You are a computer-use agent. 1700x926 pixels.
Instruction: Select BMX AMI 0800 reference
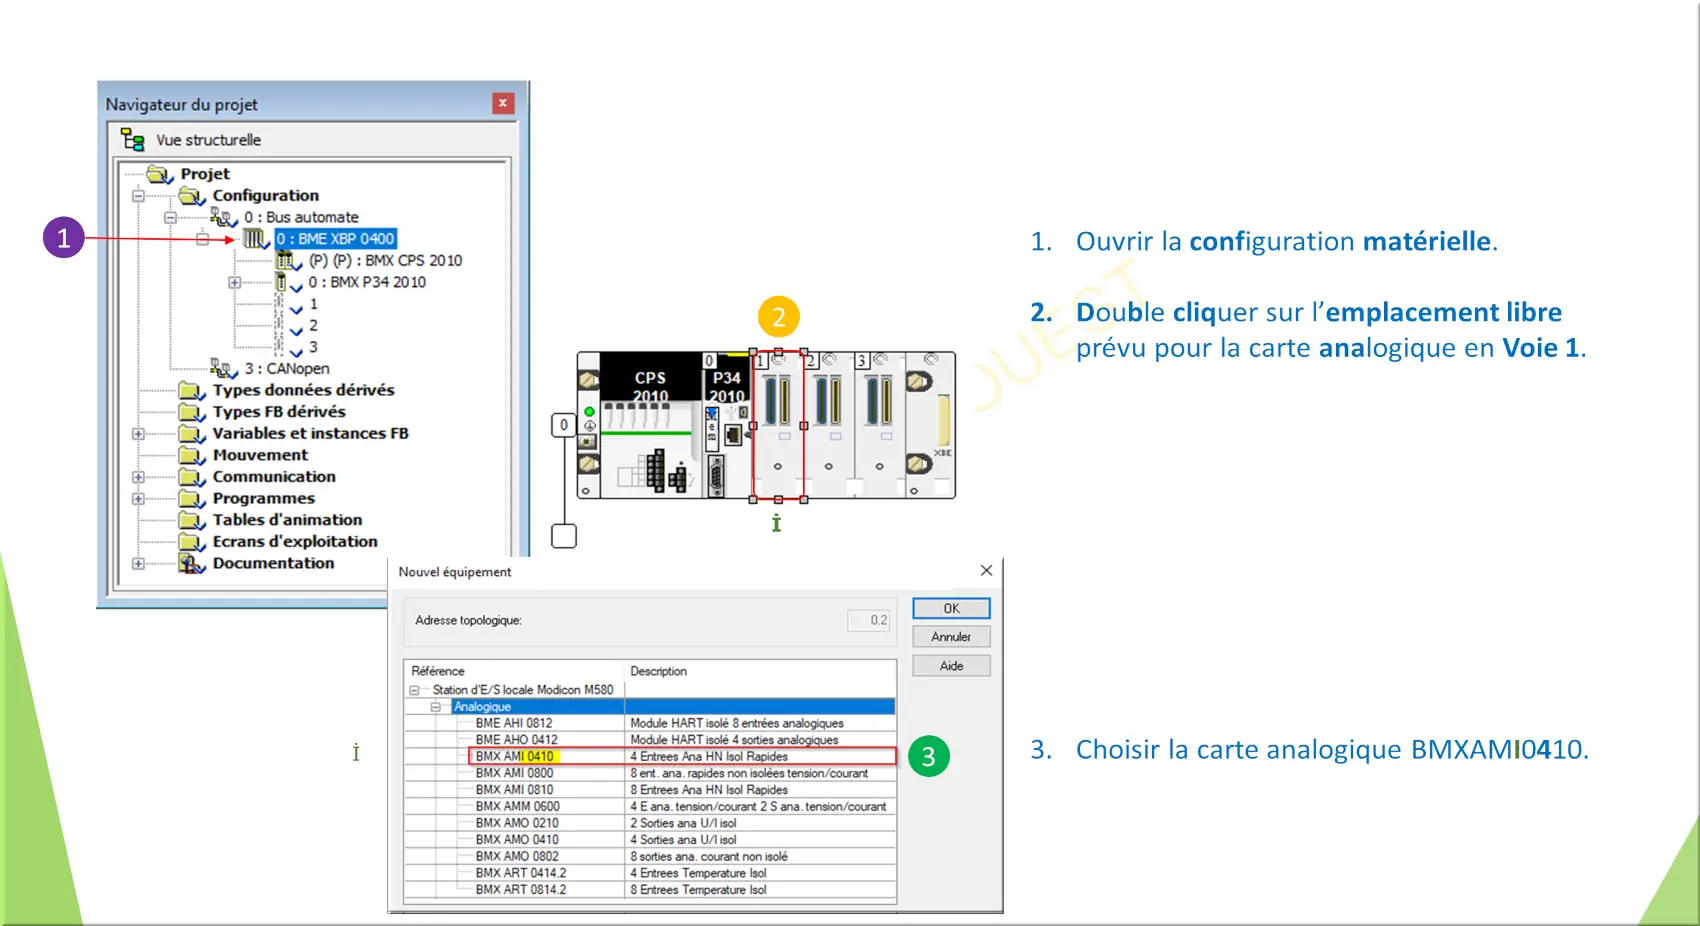coord(514,773)
